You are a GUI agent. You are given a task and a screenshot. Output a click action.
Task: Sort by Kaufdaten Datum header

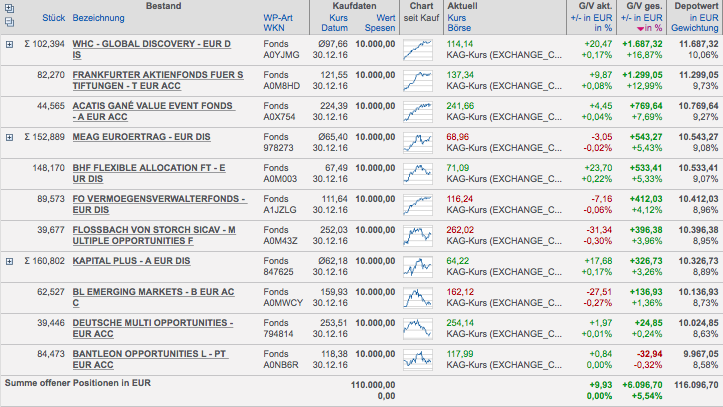pyautogui.click(x=334, y=28)
